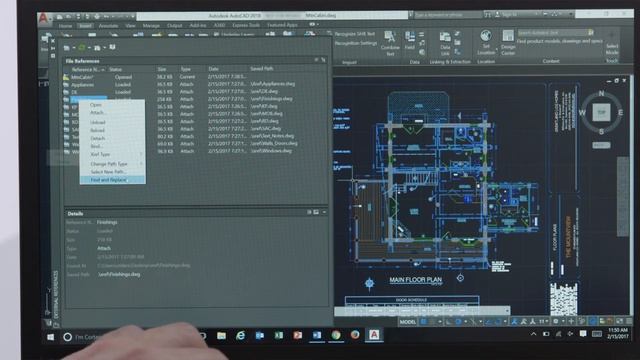The height and width of the screenshot is (360, 640).
Task: Open Chrome from the Windows taskbar
Action: [336, 336]
